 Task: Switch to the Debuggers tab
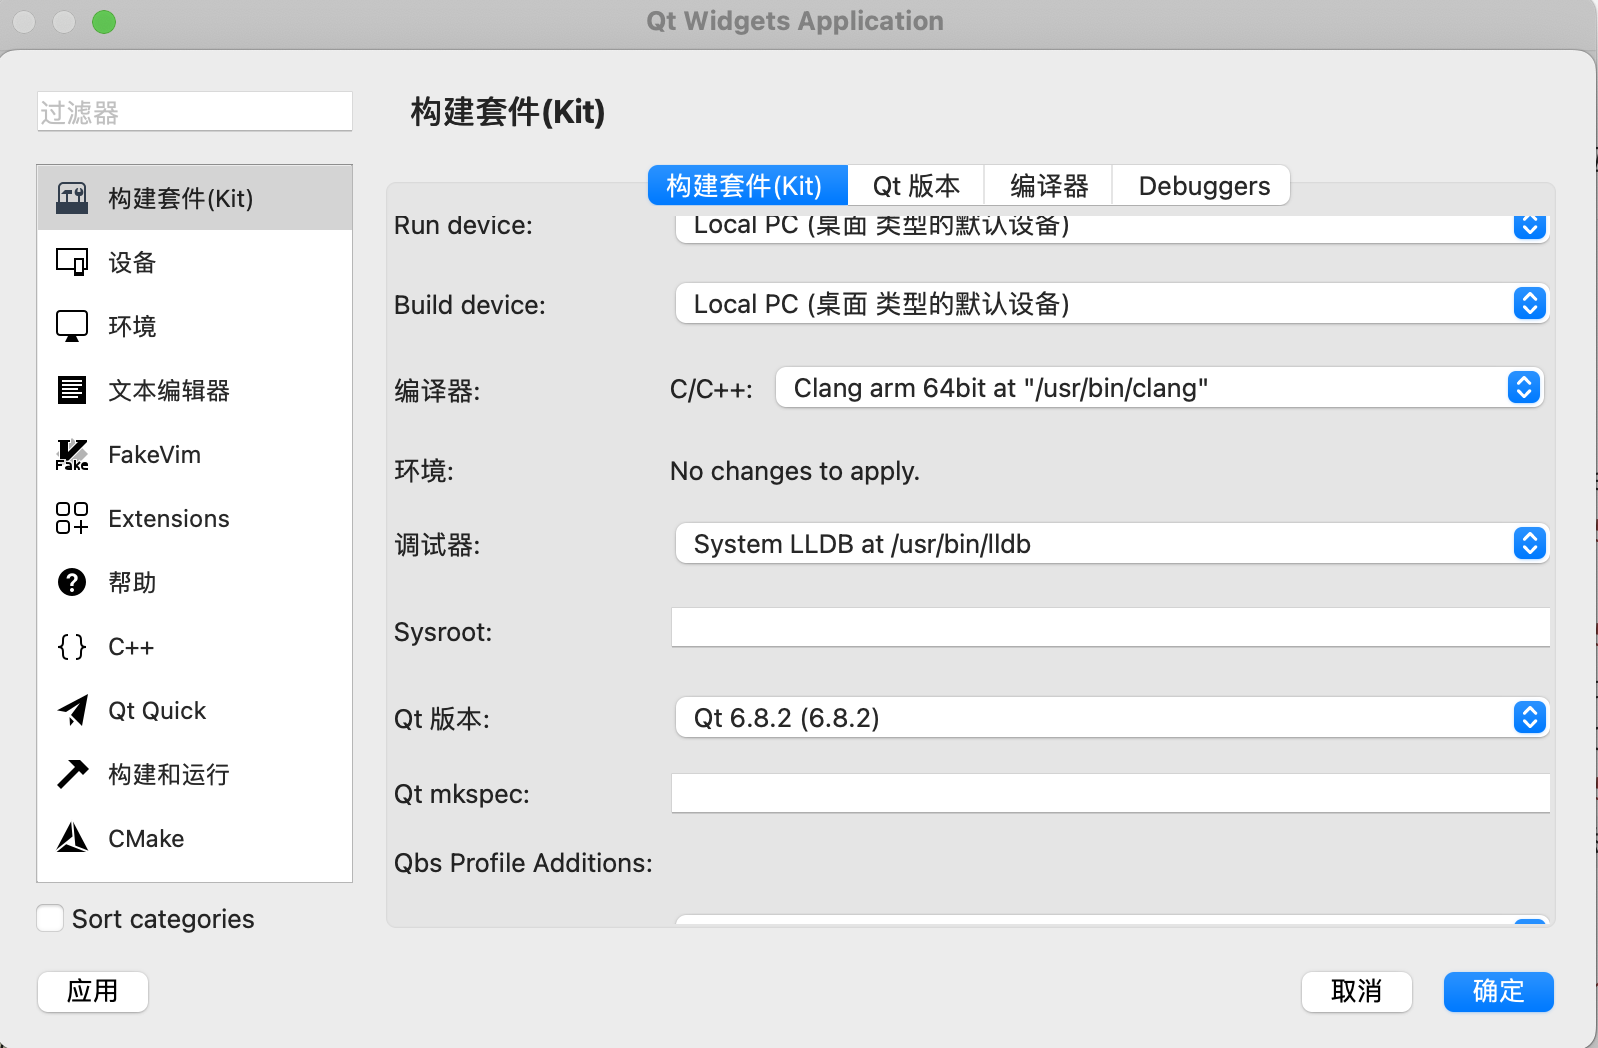tap(1203, 186)
